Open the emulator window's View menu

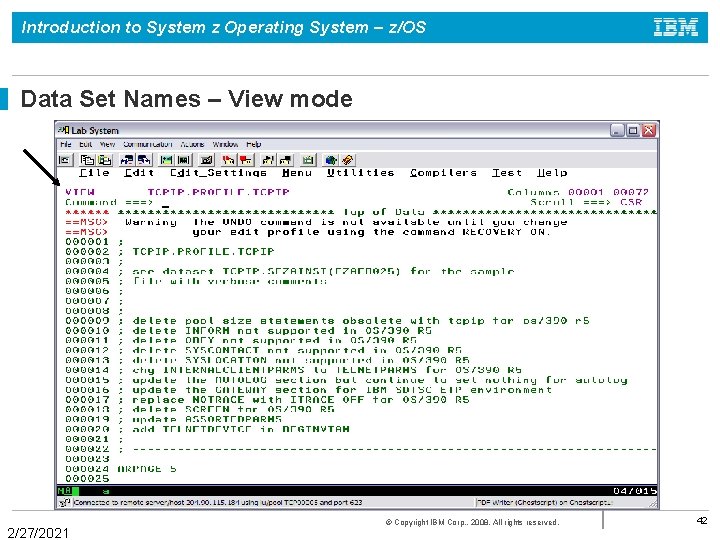107,144
